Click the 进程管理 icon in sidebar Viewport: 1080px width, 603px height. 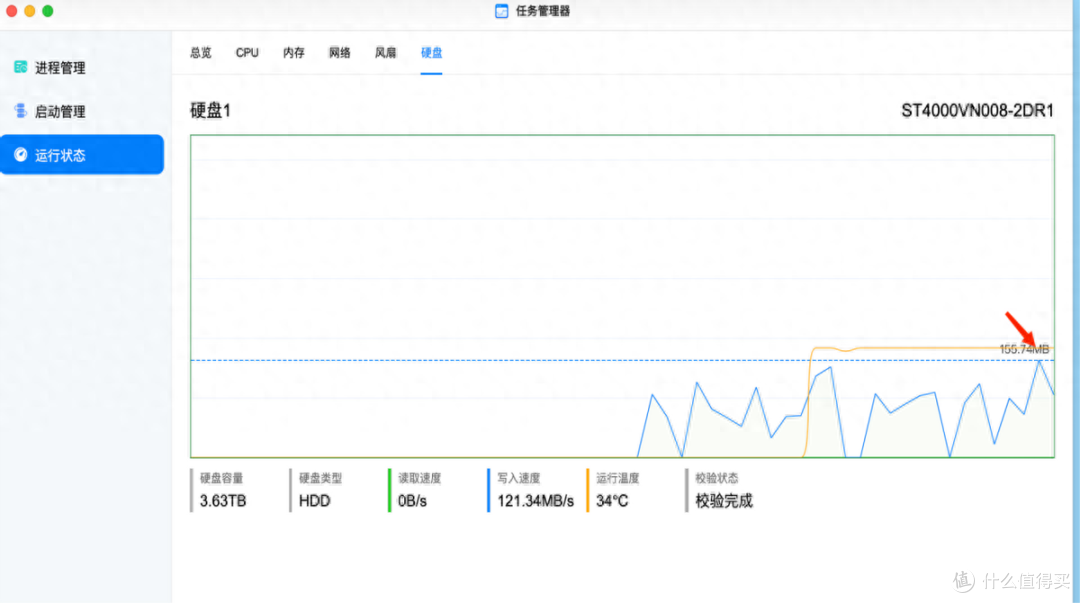point(21,67)
